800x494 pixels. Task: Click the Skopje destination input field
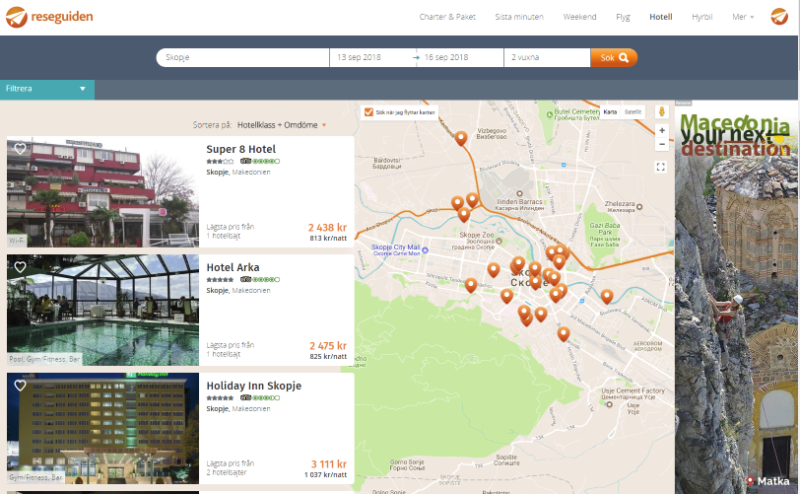point(243,58)
